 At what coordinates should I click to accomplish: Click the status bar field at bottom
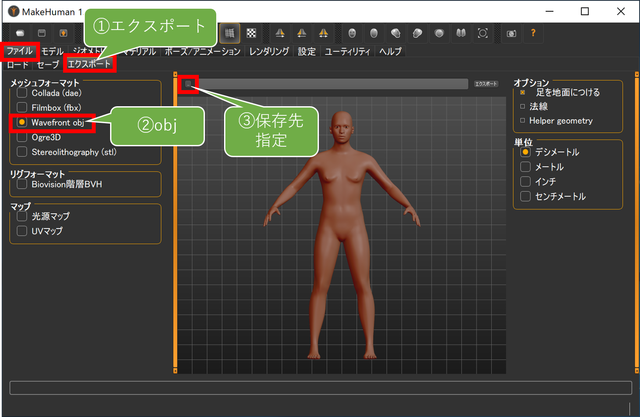320,388
